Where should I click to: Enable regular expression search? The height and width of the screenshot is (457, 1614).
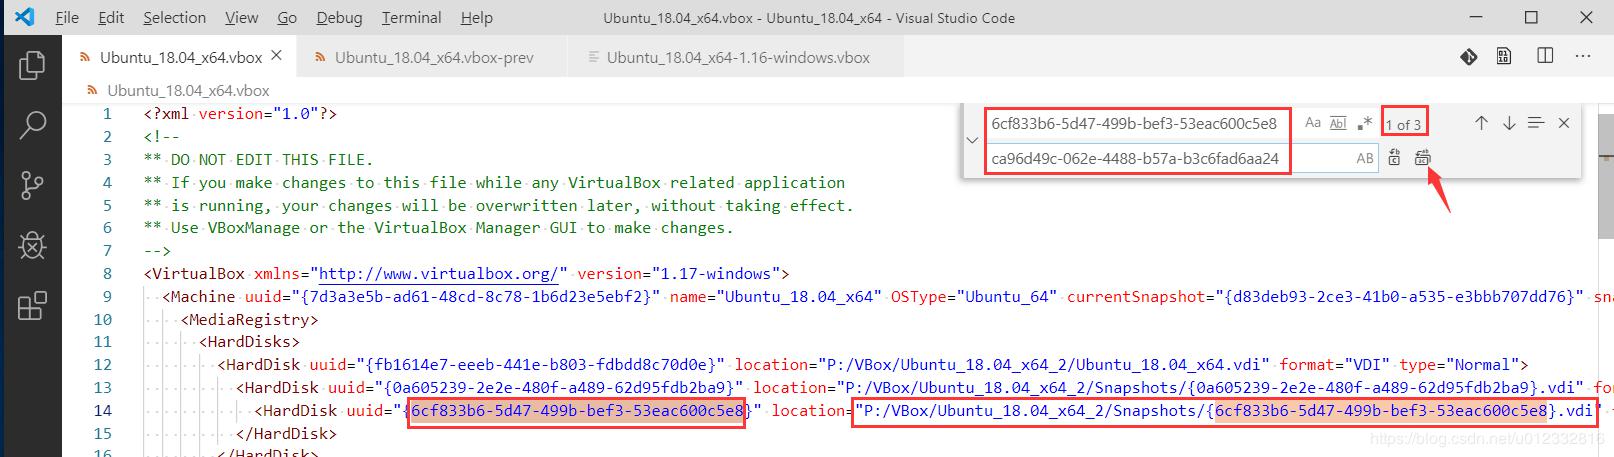pyautogui.click(x=1365, y=123)
